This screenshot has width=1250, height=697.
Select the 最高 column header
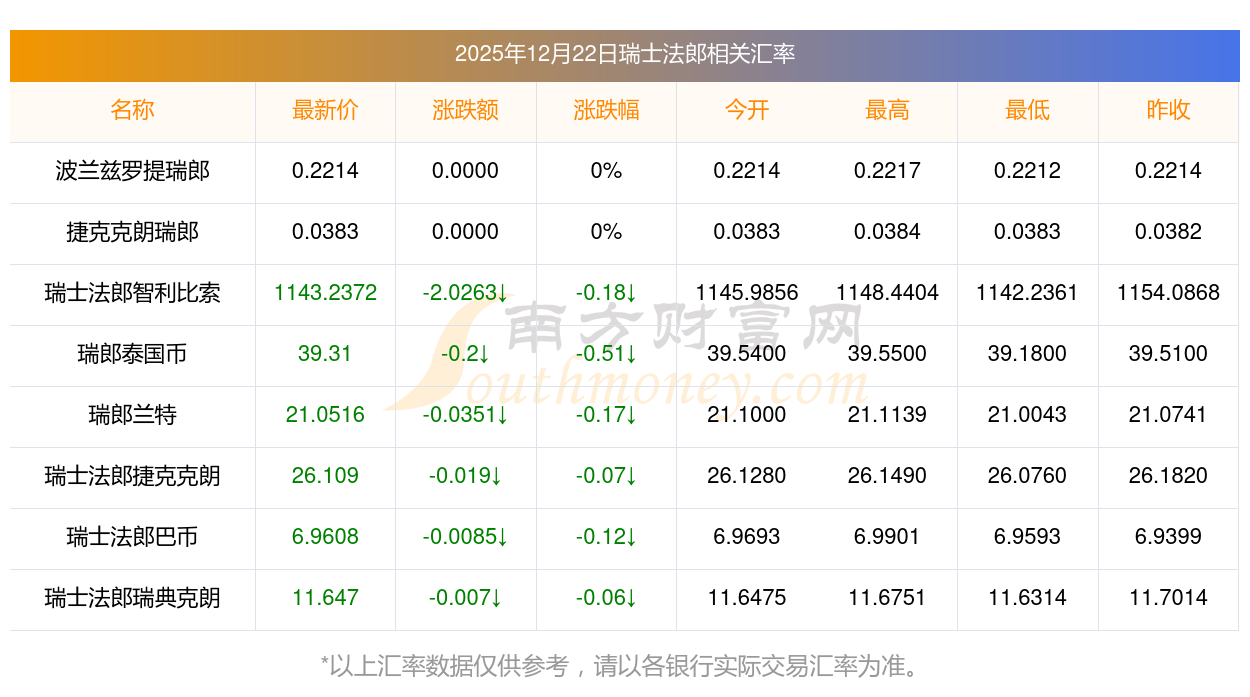[887, 110]
